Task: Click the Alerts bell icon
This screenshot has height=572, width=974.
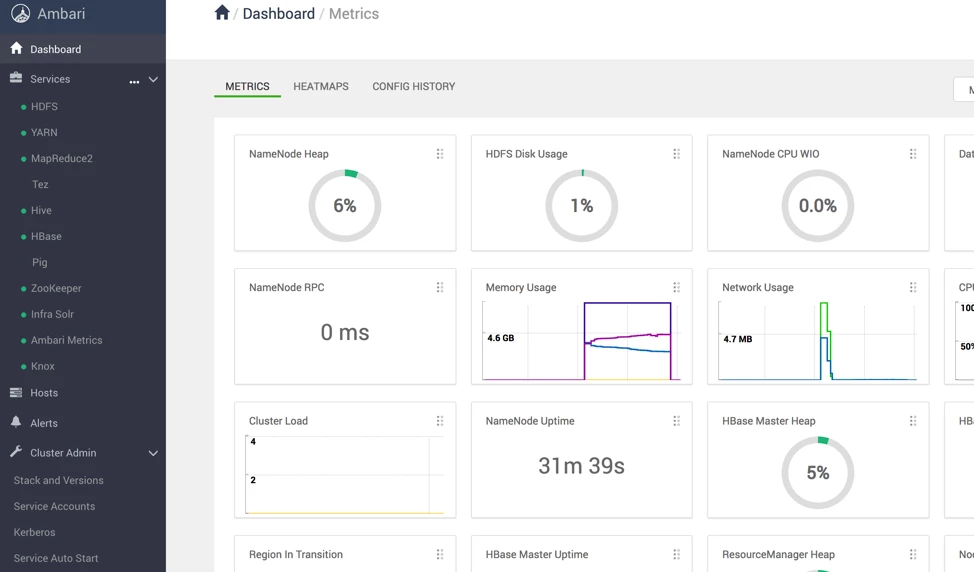Action: click(16, 422)
